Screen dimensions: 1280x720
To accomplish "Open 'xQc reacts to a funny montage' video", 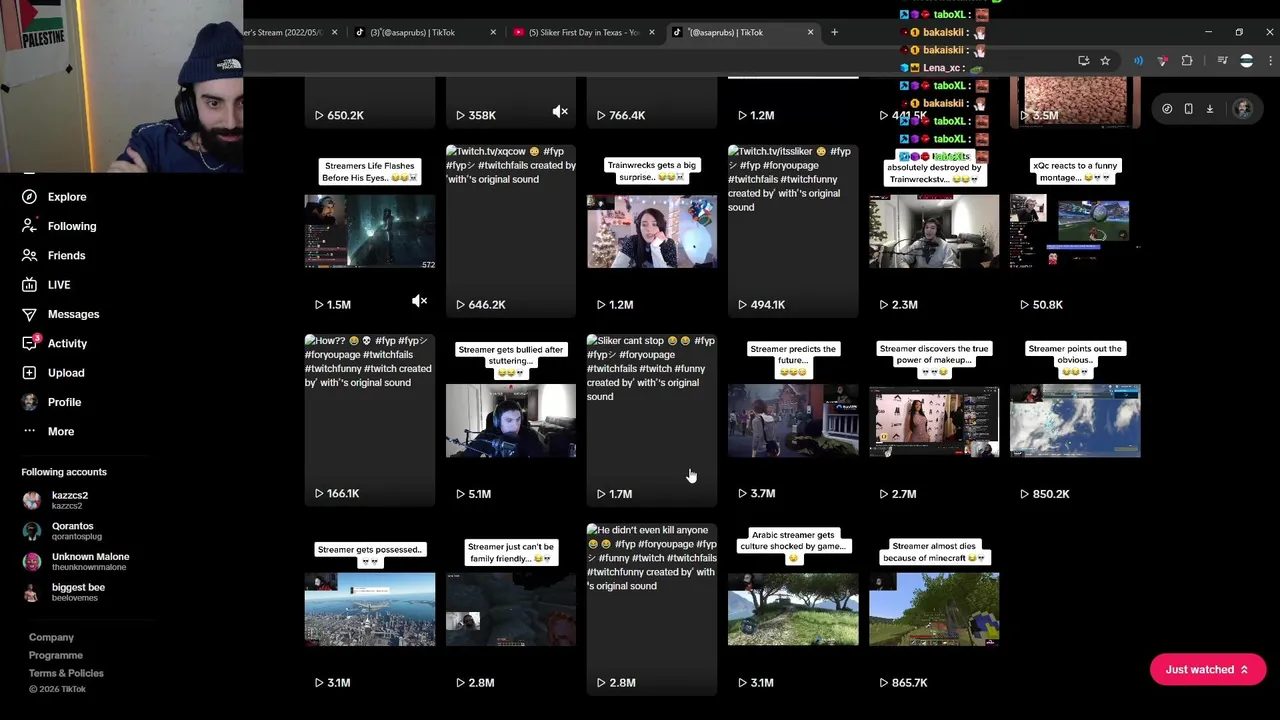I will click(1075, 231).
